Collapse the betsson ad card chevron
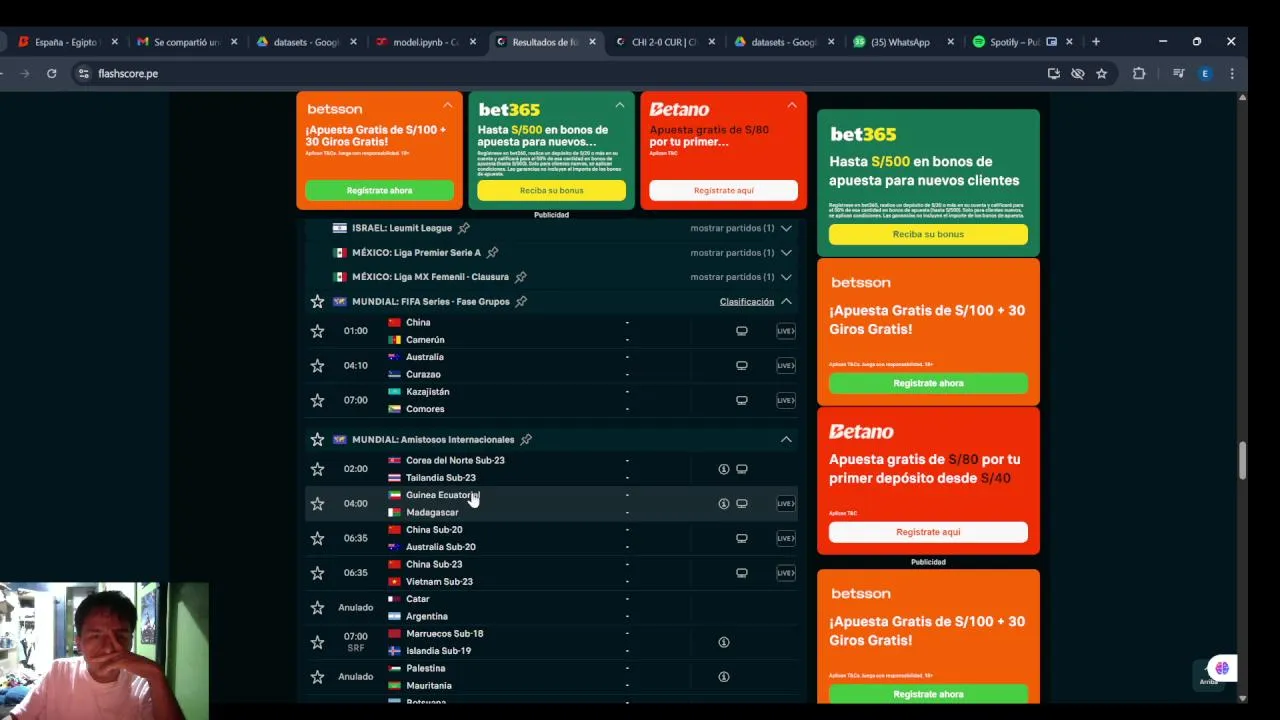 pyautogui.click(x=448, y=105)
